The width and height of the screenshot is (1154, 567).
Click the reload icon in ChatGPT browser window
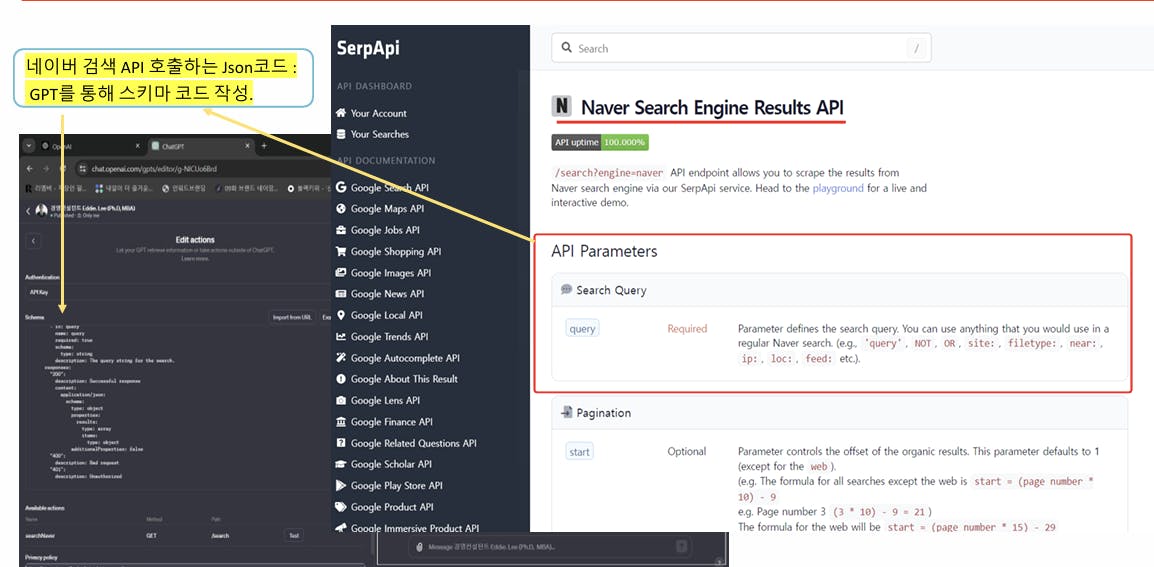point(63,169)
